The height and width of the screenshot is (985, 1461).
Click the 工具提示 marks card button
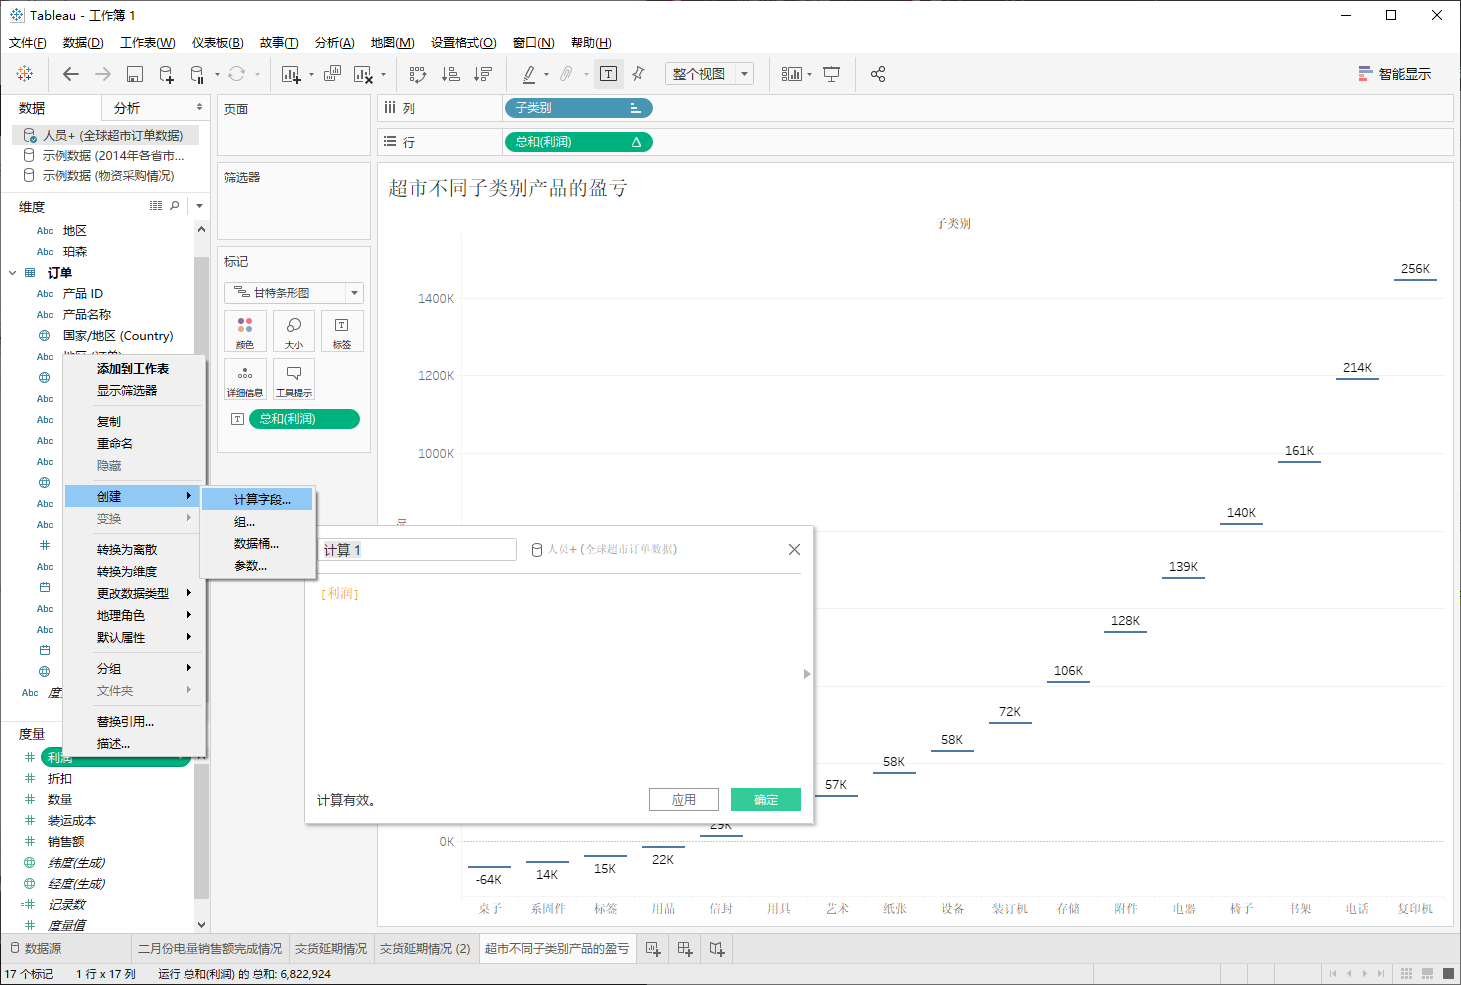coord(294,379)
